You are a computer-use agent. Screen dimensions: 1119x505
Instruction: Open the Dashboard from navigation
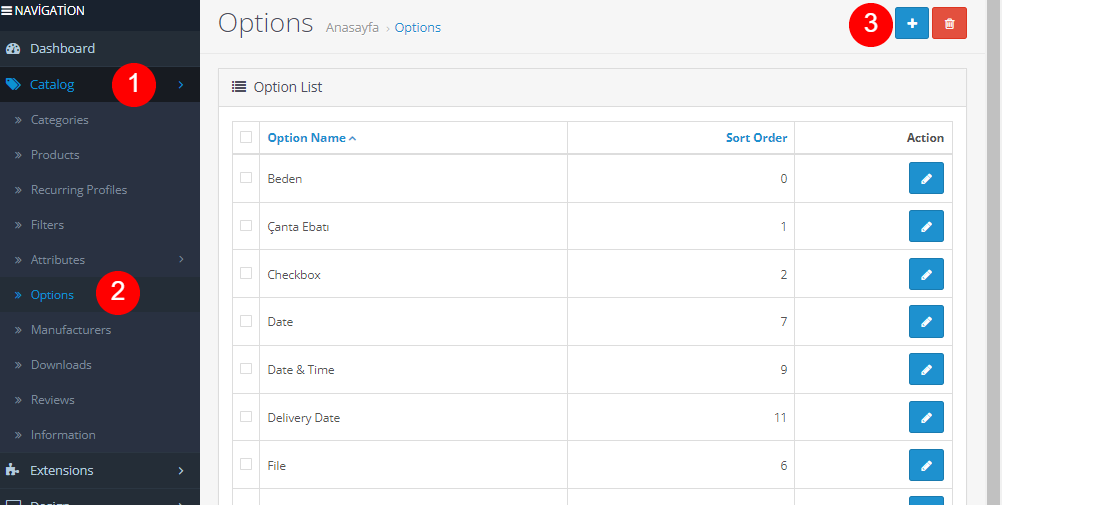pos(62,48)
